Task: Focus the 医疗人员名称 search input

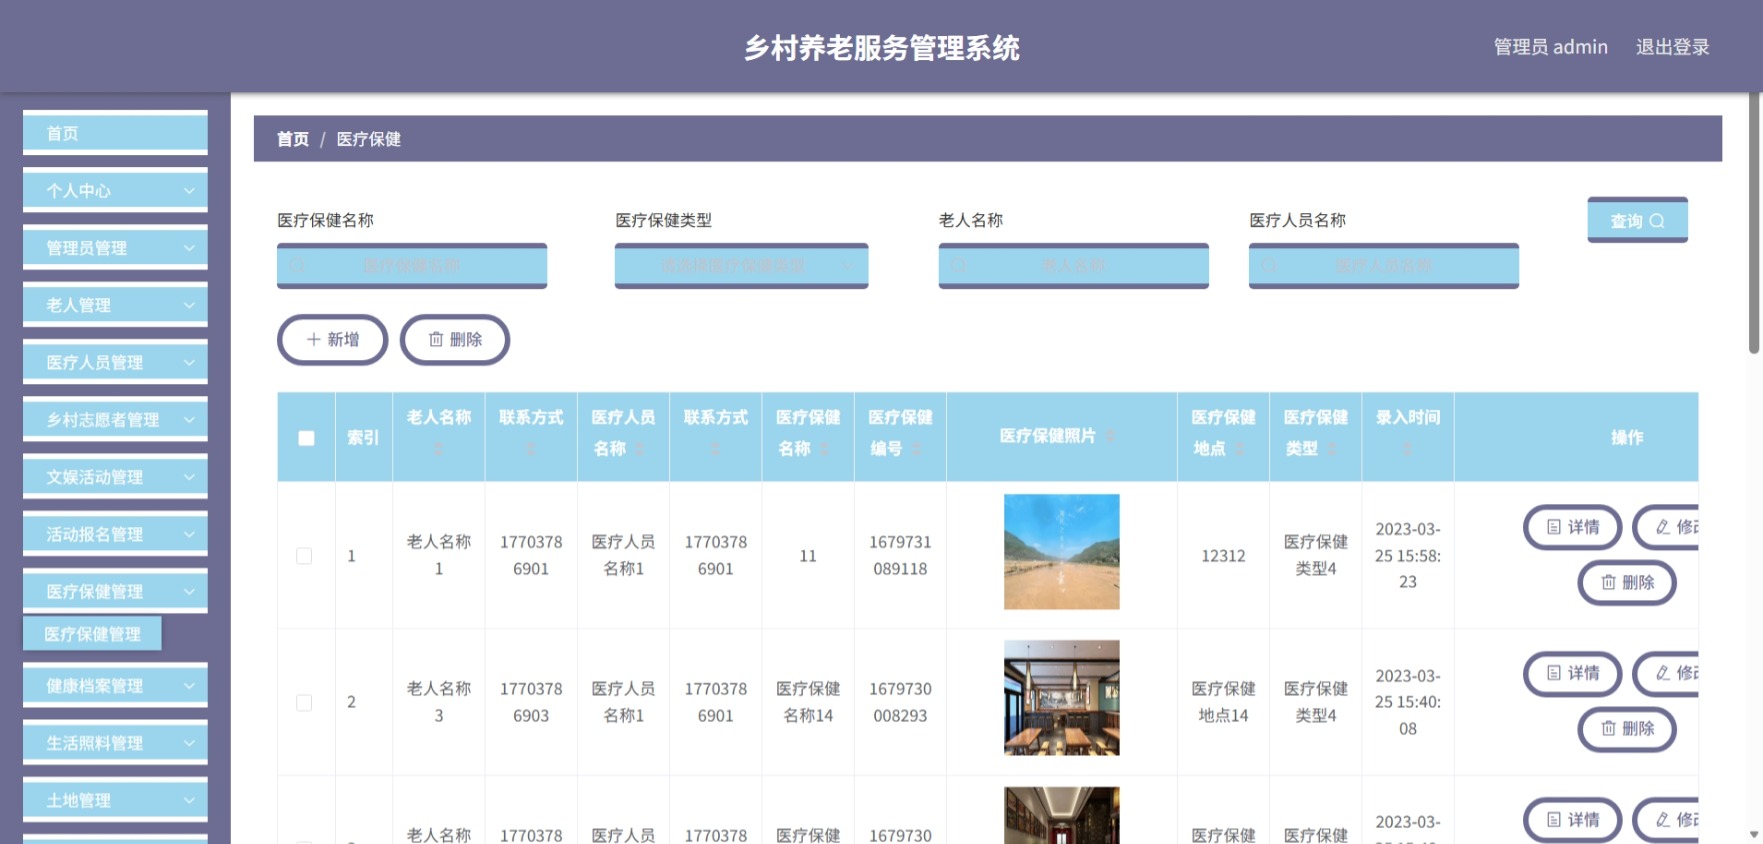Action: 1383,266
